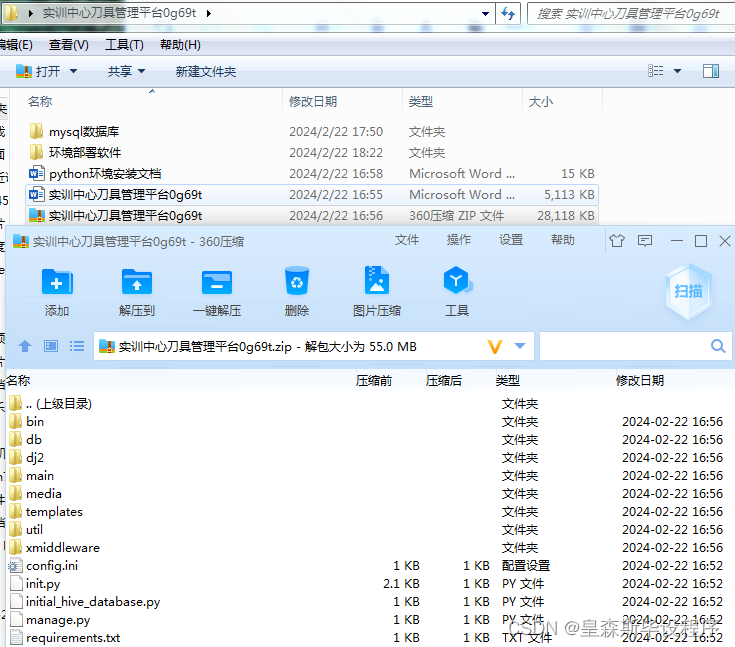The image size is (735, 647).
Task: Click the search magnifier icon in 360压缩
Action: 718,346
